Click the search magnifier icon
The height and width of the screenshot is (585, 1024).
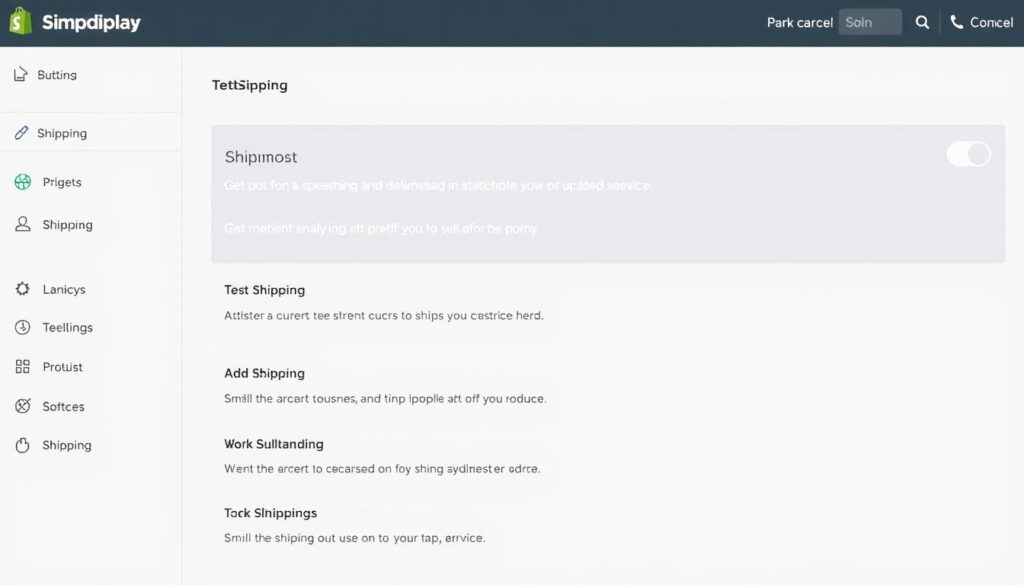[x=922, y=22]
